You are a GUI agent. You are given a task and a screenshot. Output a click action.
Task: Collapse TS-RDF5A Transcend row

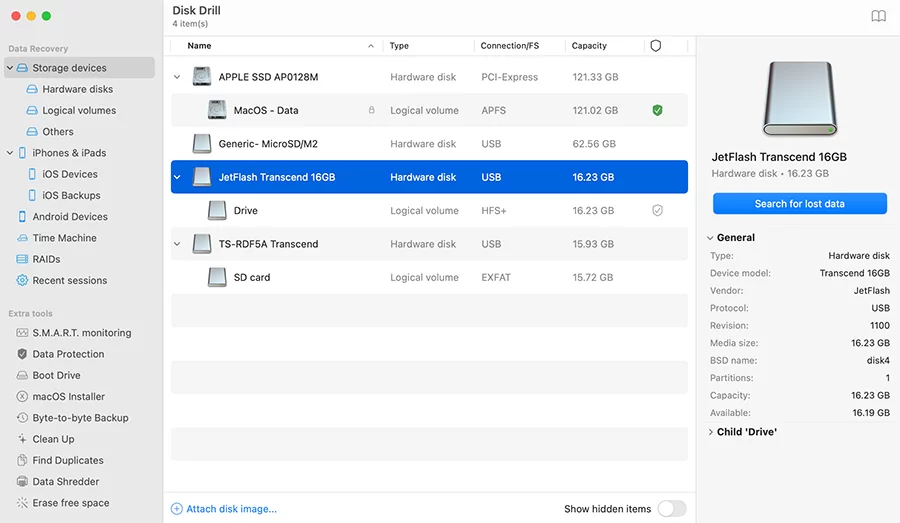pyautogui.click(x=177, y=244)
